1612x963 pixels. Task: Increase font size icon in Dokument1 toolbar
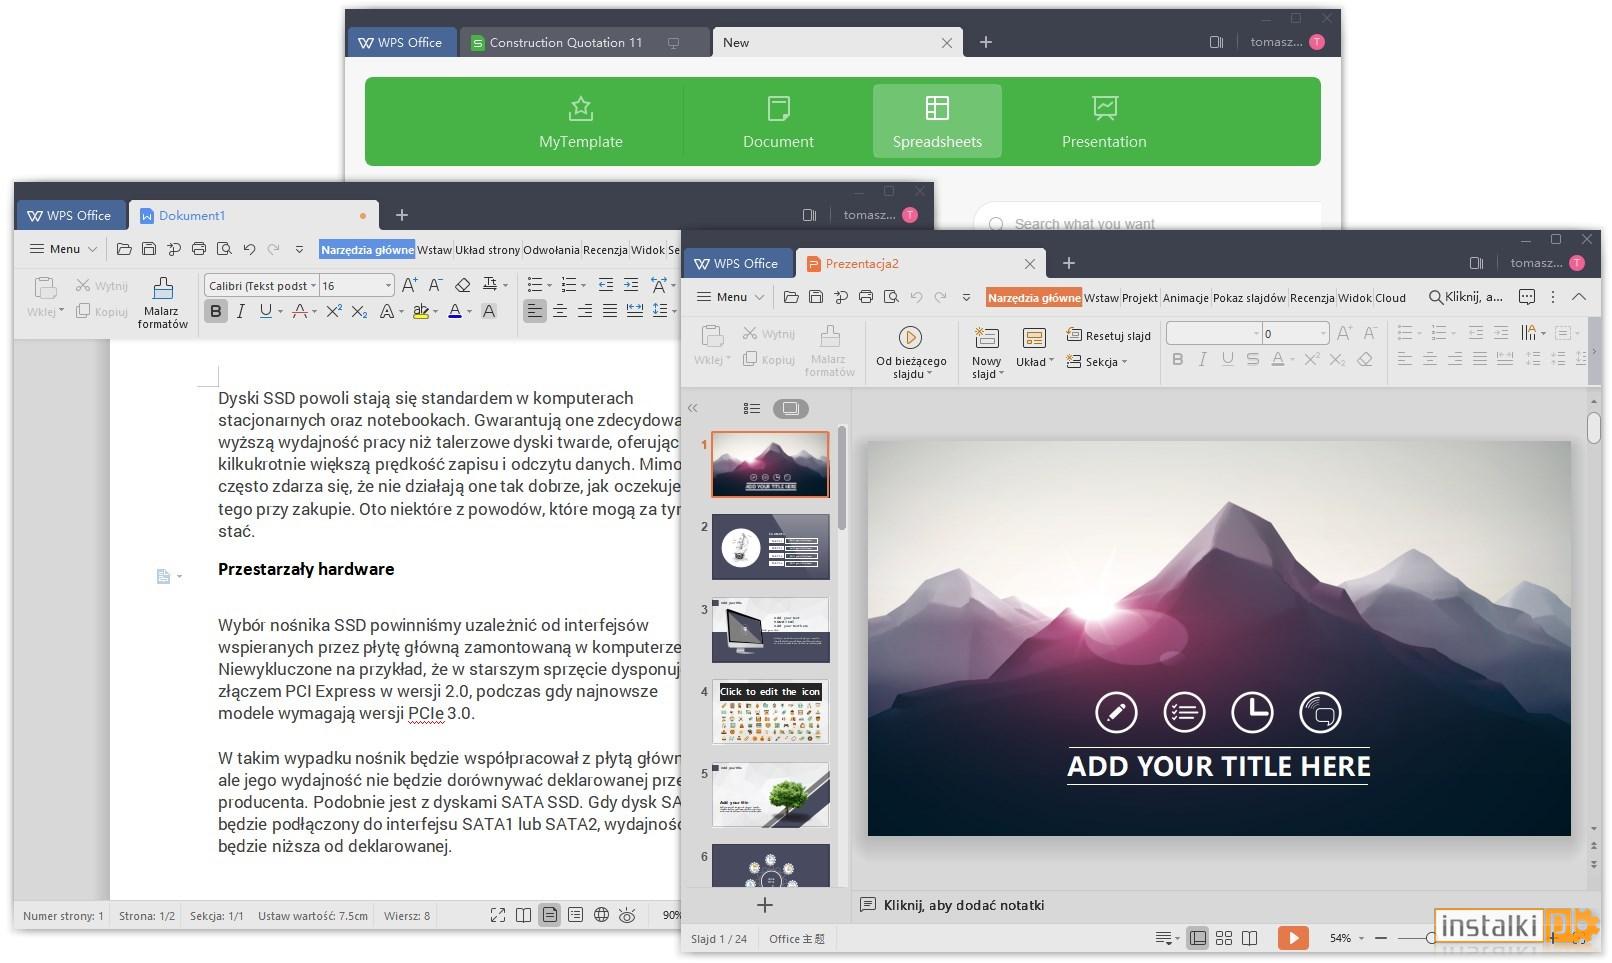coord(409,285)
